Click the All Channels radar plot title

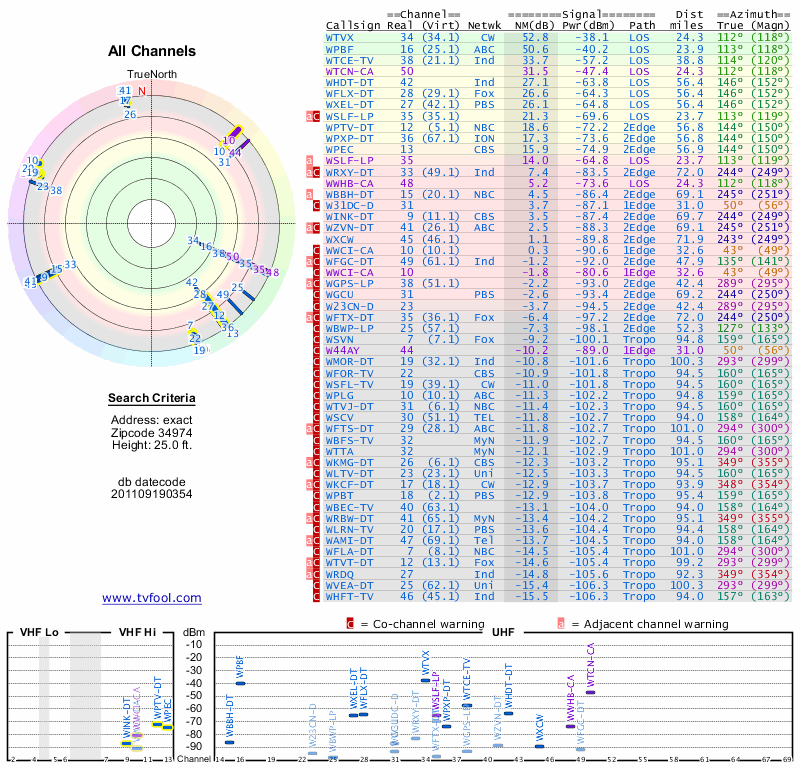click(x=152, y=51)
